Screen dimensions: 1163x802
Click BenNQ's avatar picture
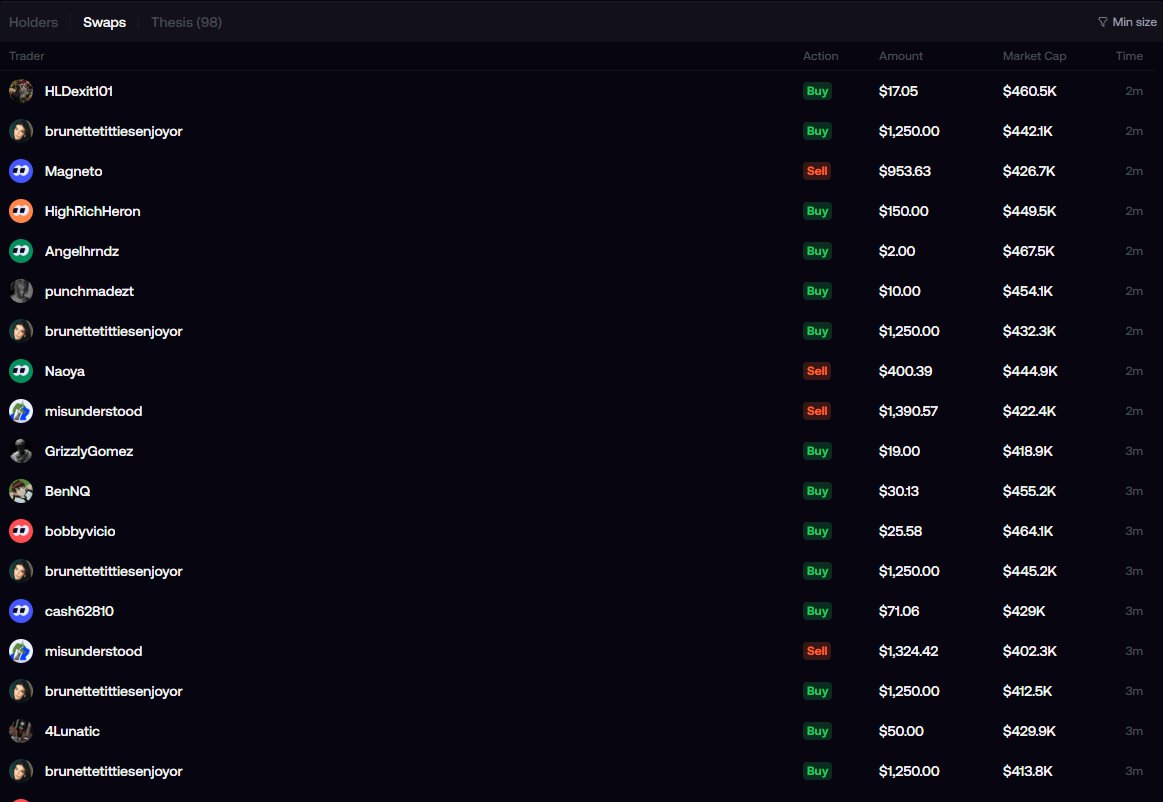point(21,491)
